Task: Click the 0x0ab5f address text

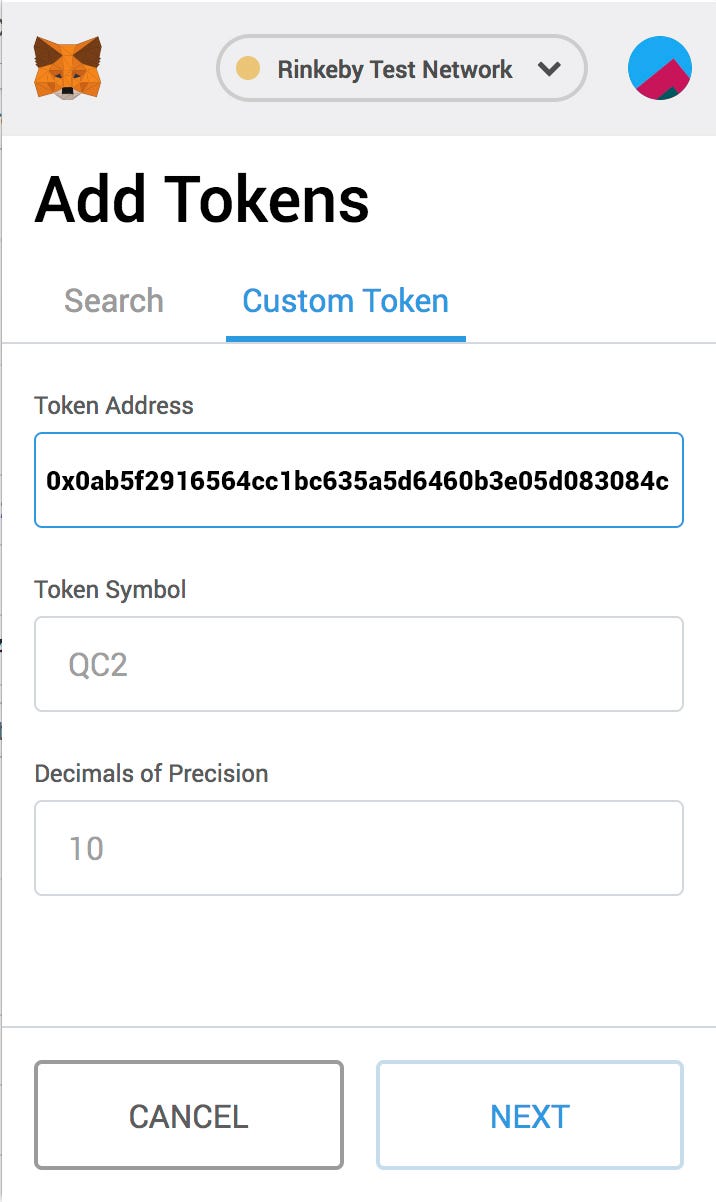Action: pyautogui.click(x=357, y=481)
